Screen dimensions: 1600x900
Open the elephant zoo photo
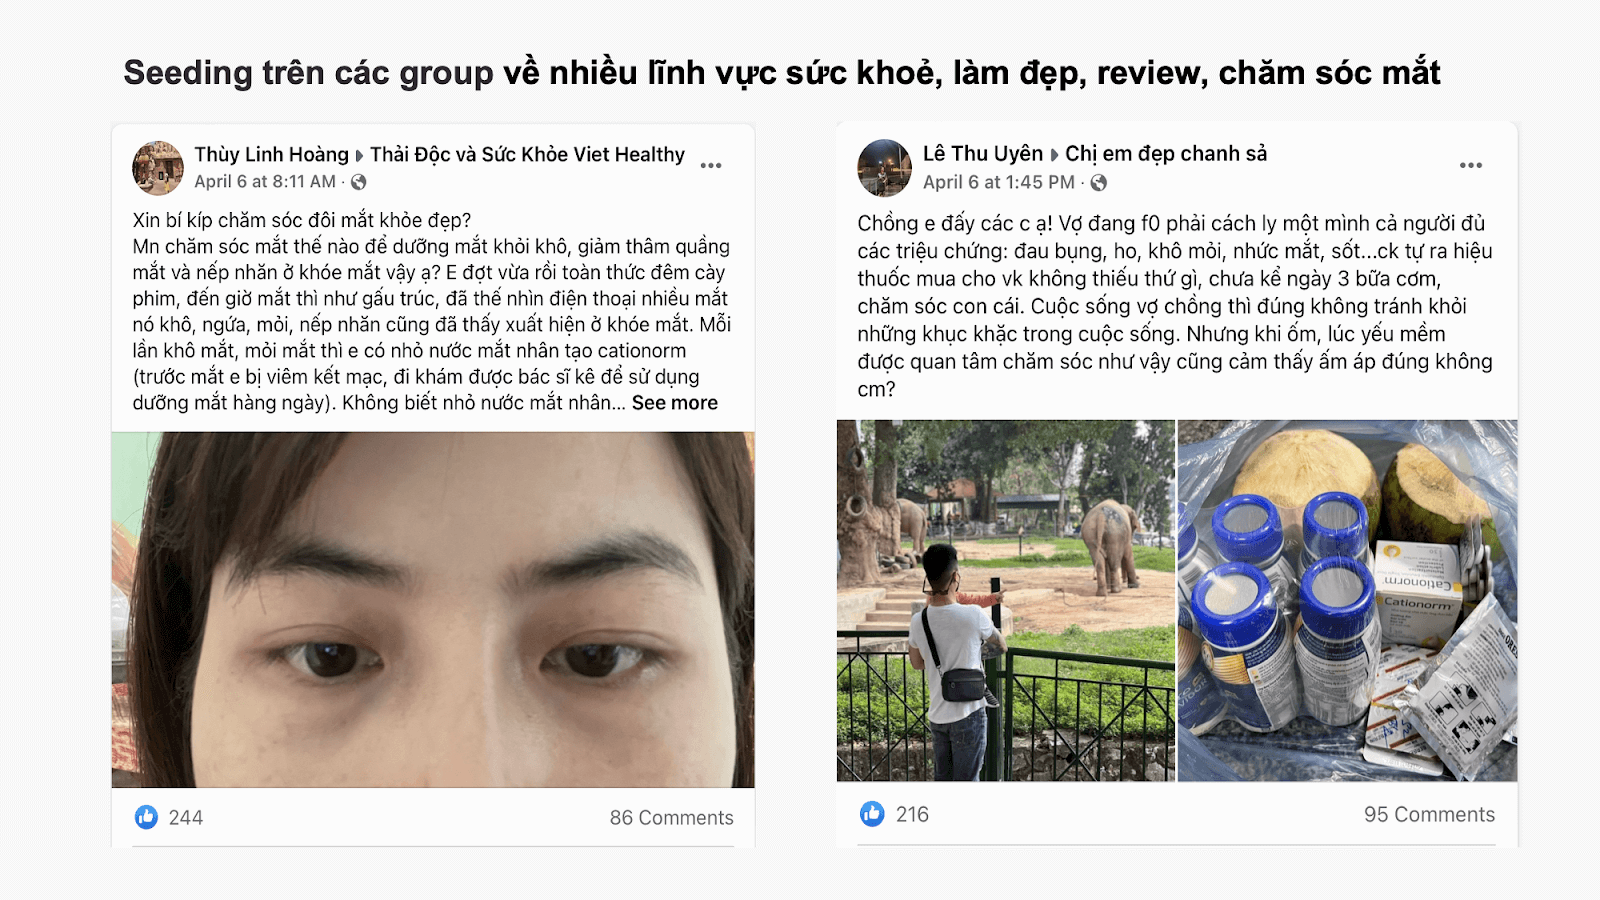click(x=1006, y=600)
